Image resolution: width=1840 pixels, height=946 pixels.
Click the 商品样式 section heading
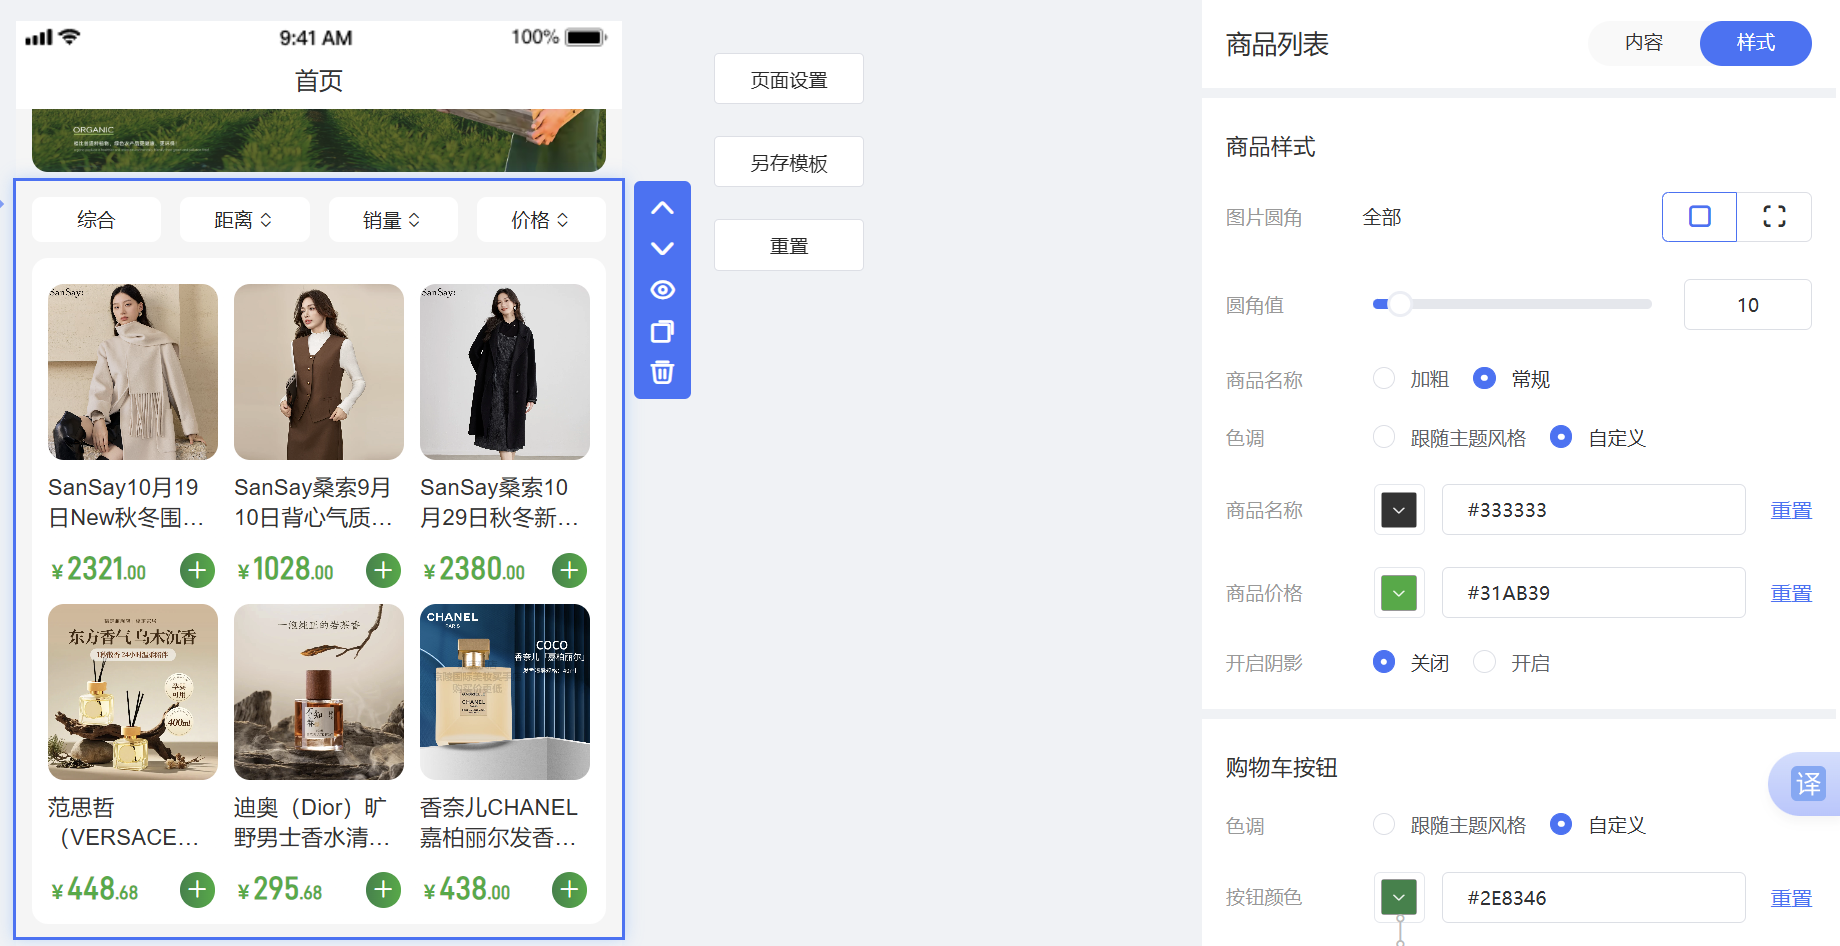tap(1271, 147)
